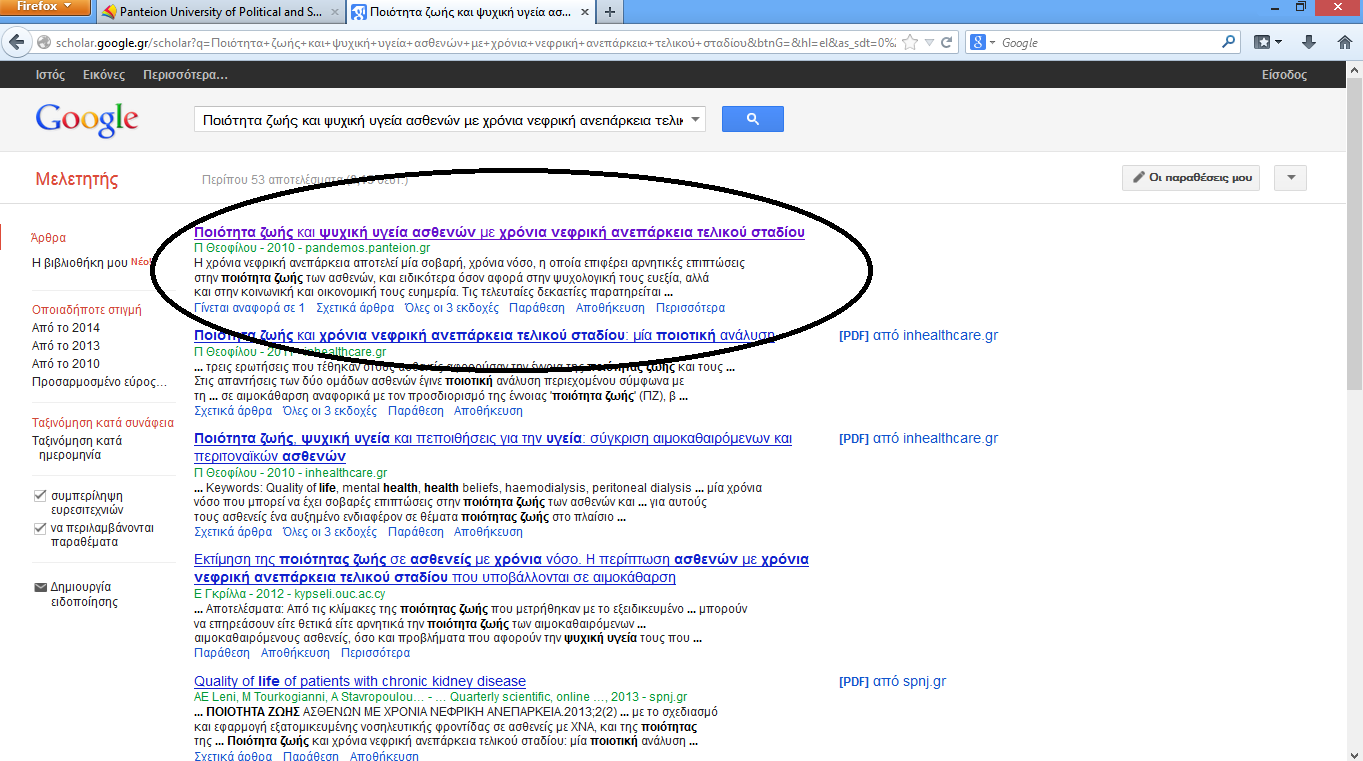
Task: Open the [PDF] από spnj.gr link
Action: [892, 682]
